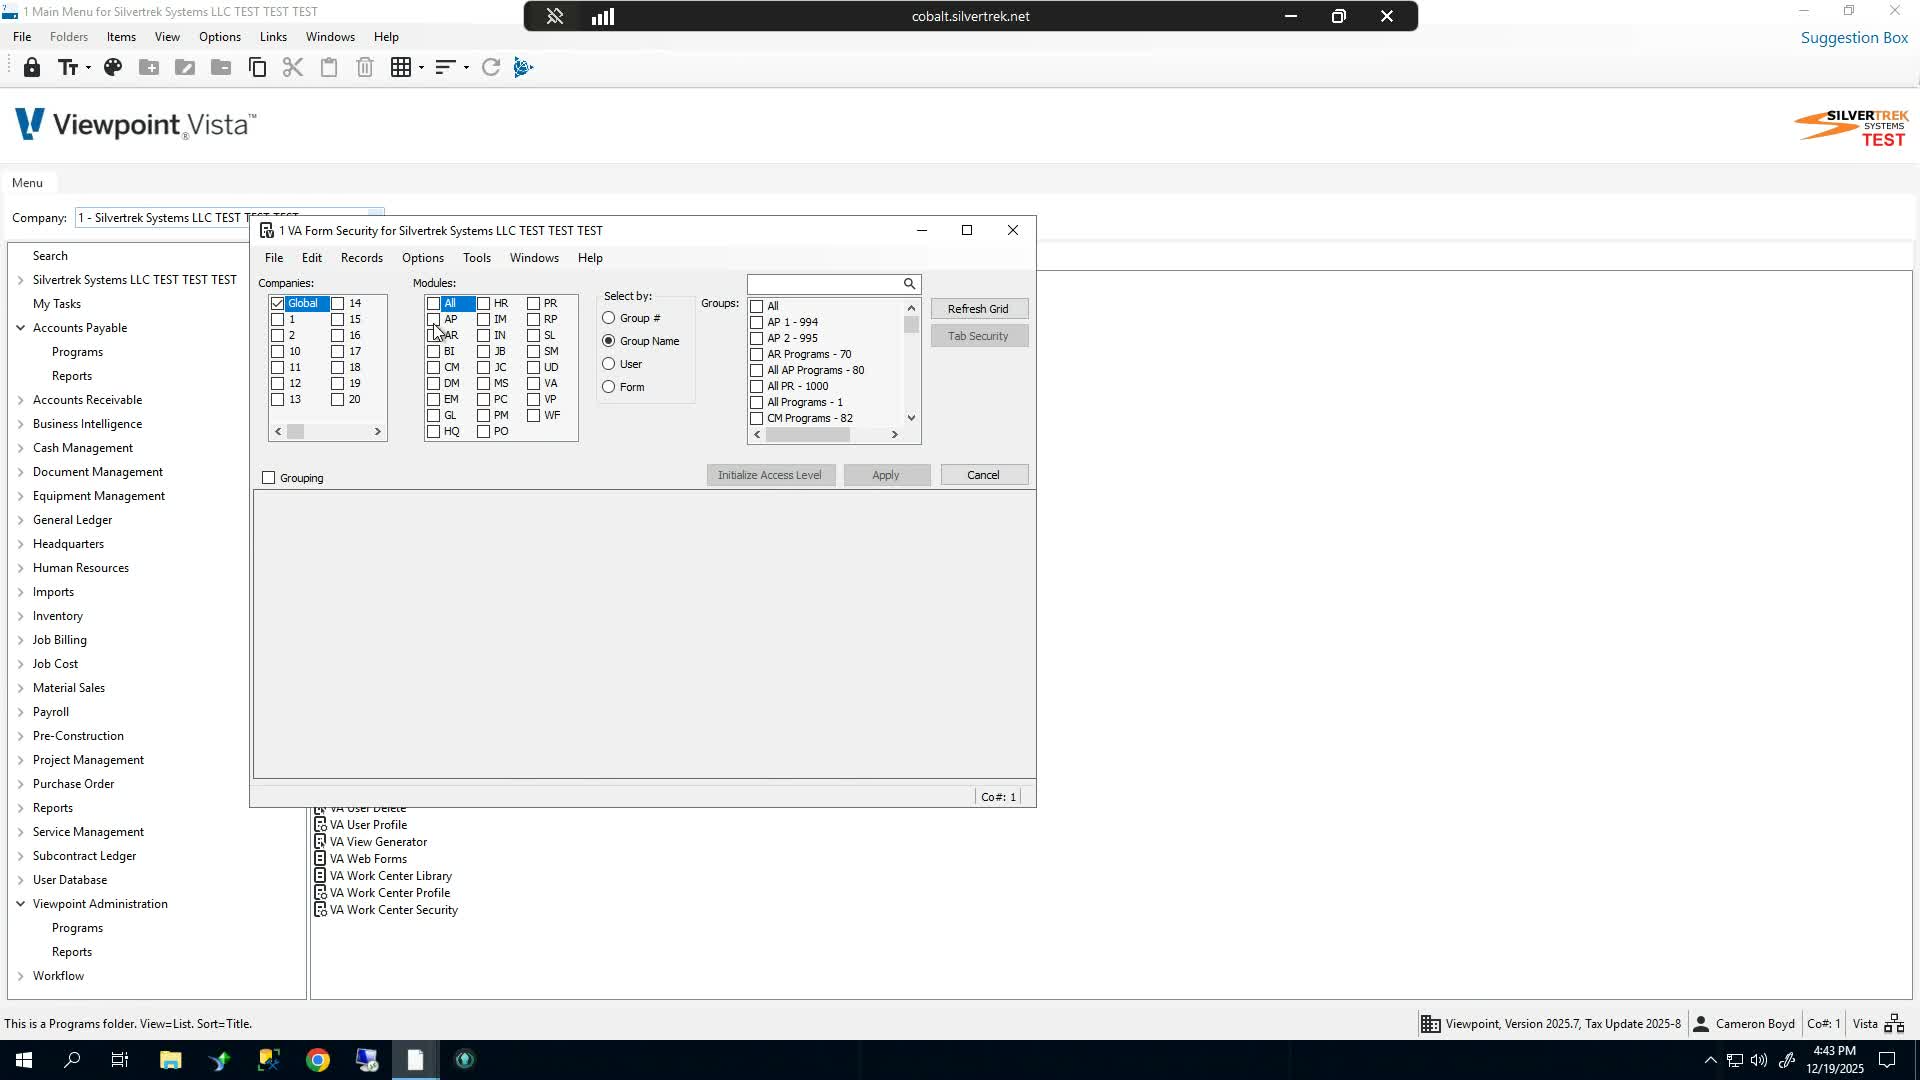Select the Menu tab
The height and width of the screenshot is (1080, 1920).
click(27, 183)
